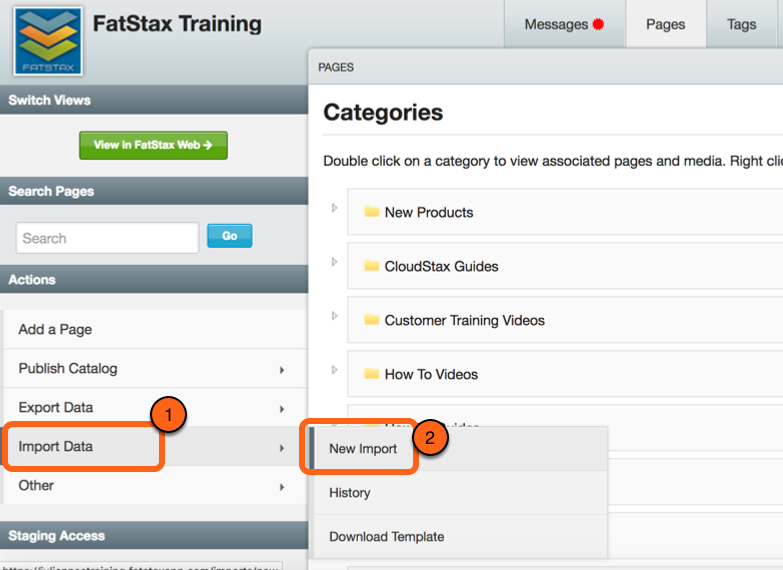Expand the Import Data submenu arrow
783x570 pixels.
point(282,448)
